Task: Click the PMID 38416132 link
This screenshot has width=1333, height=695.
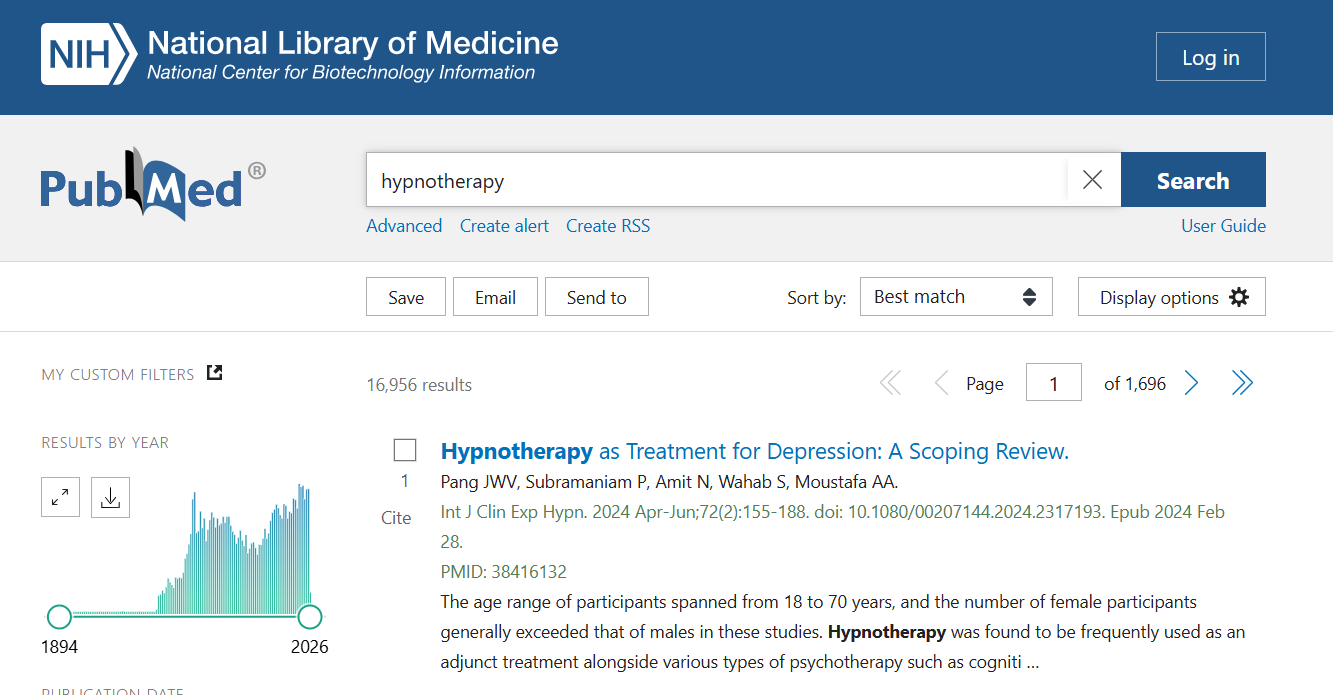Action: tap(528, 571)
